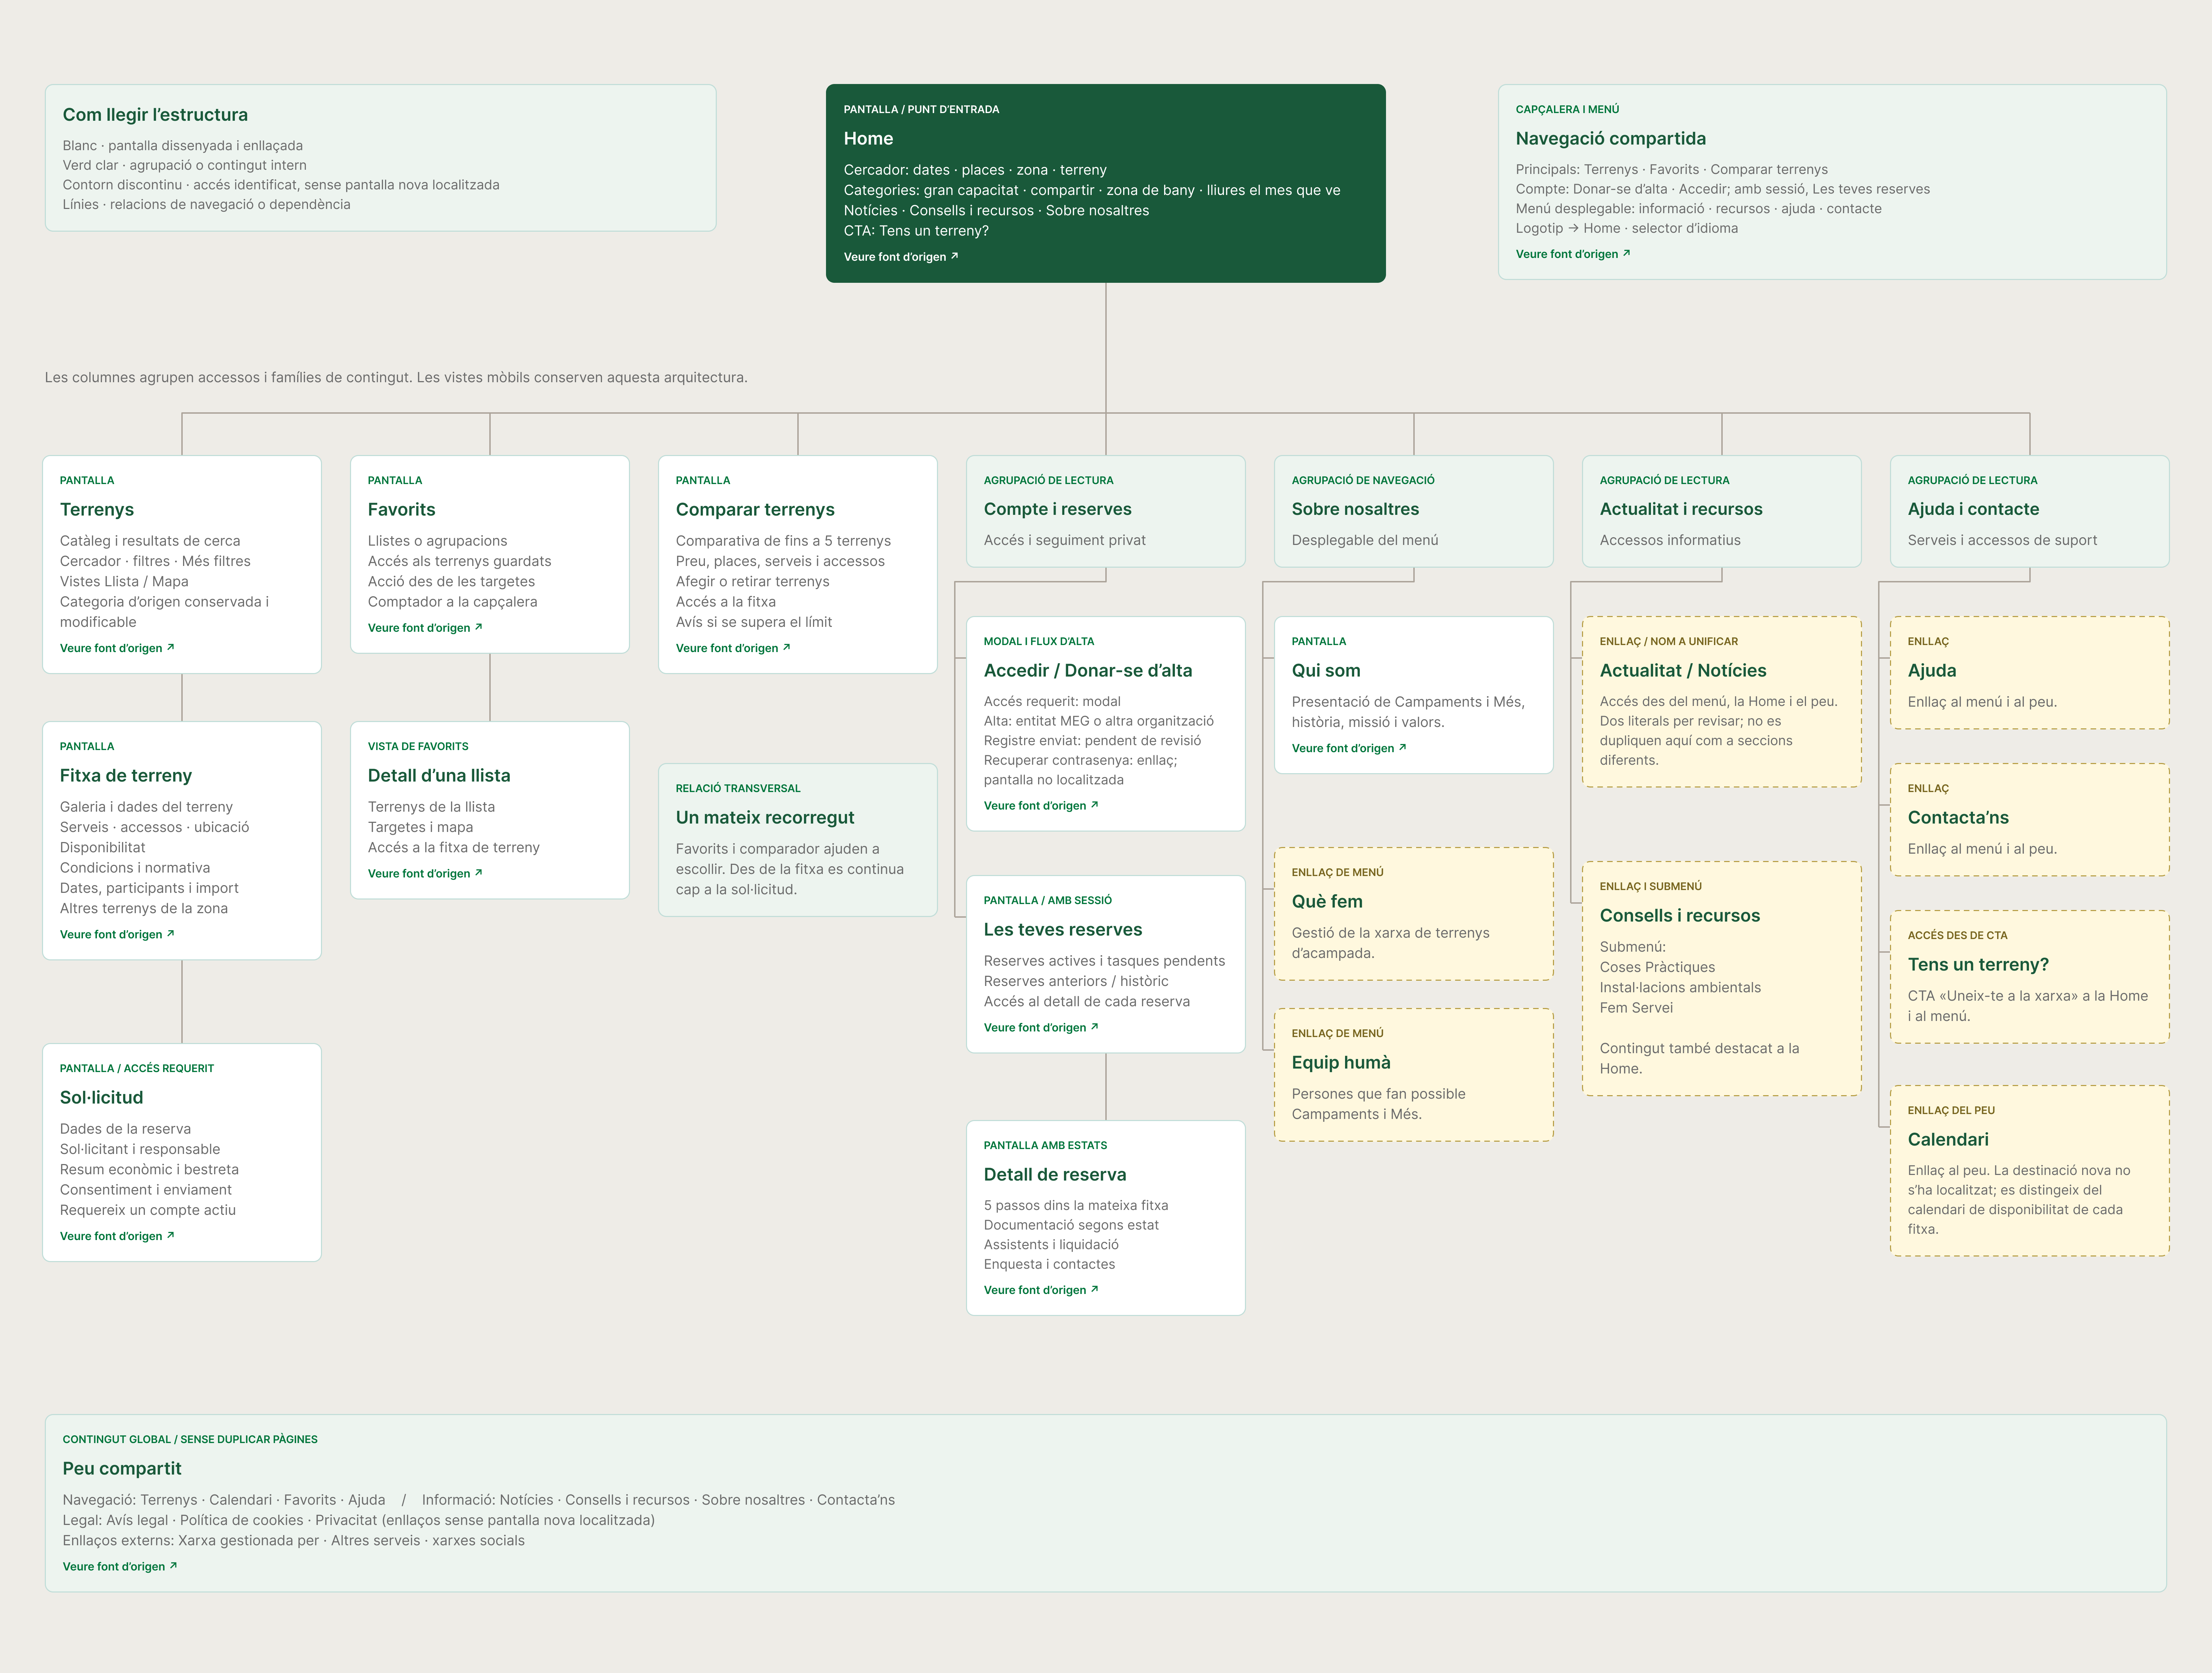
Task: Open source link in Sol·licitud card
Action: (117, 1236)
